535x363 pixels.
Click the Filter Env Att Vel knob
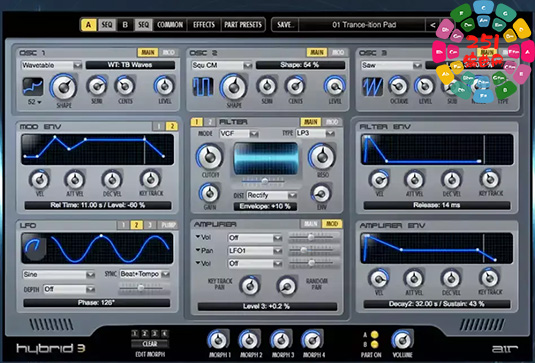[414, 179]
